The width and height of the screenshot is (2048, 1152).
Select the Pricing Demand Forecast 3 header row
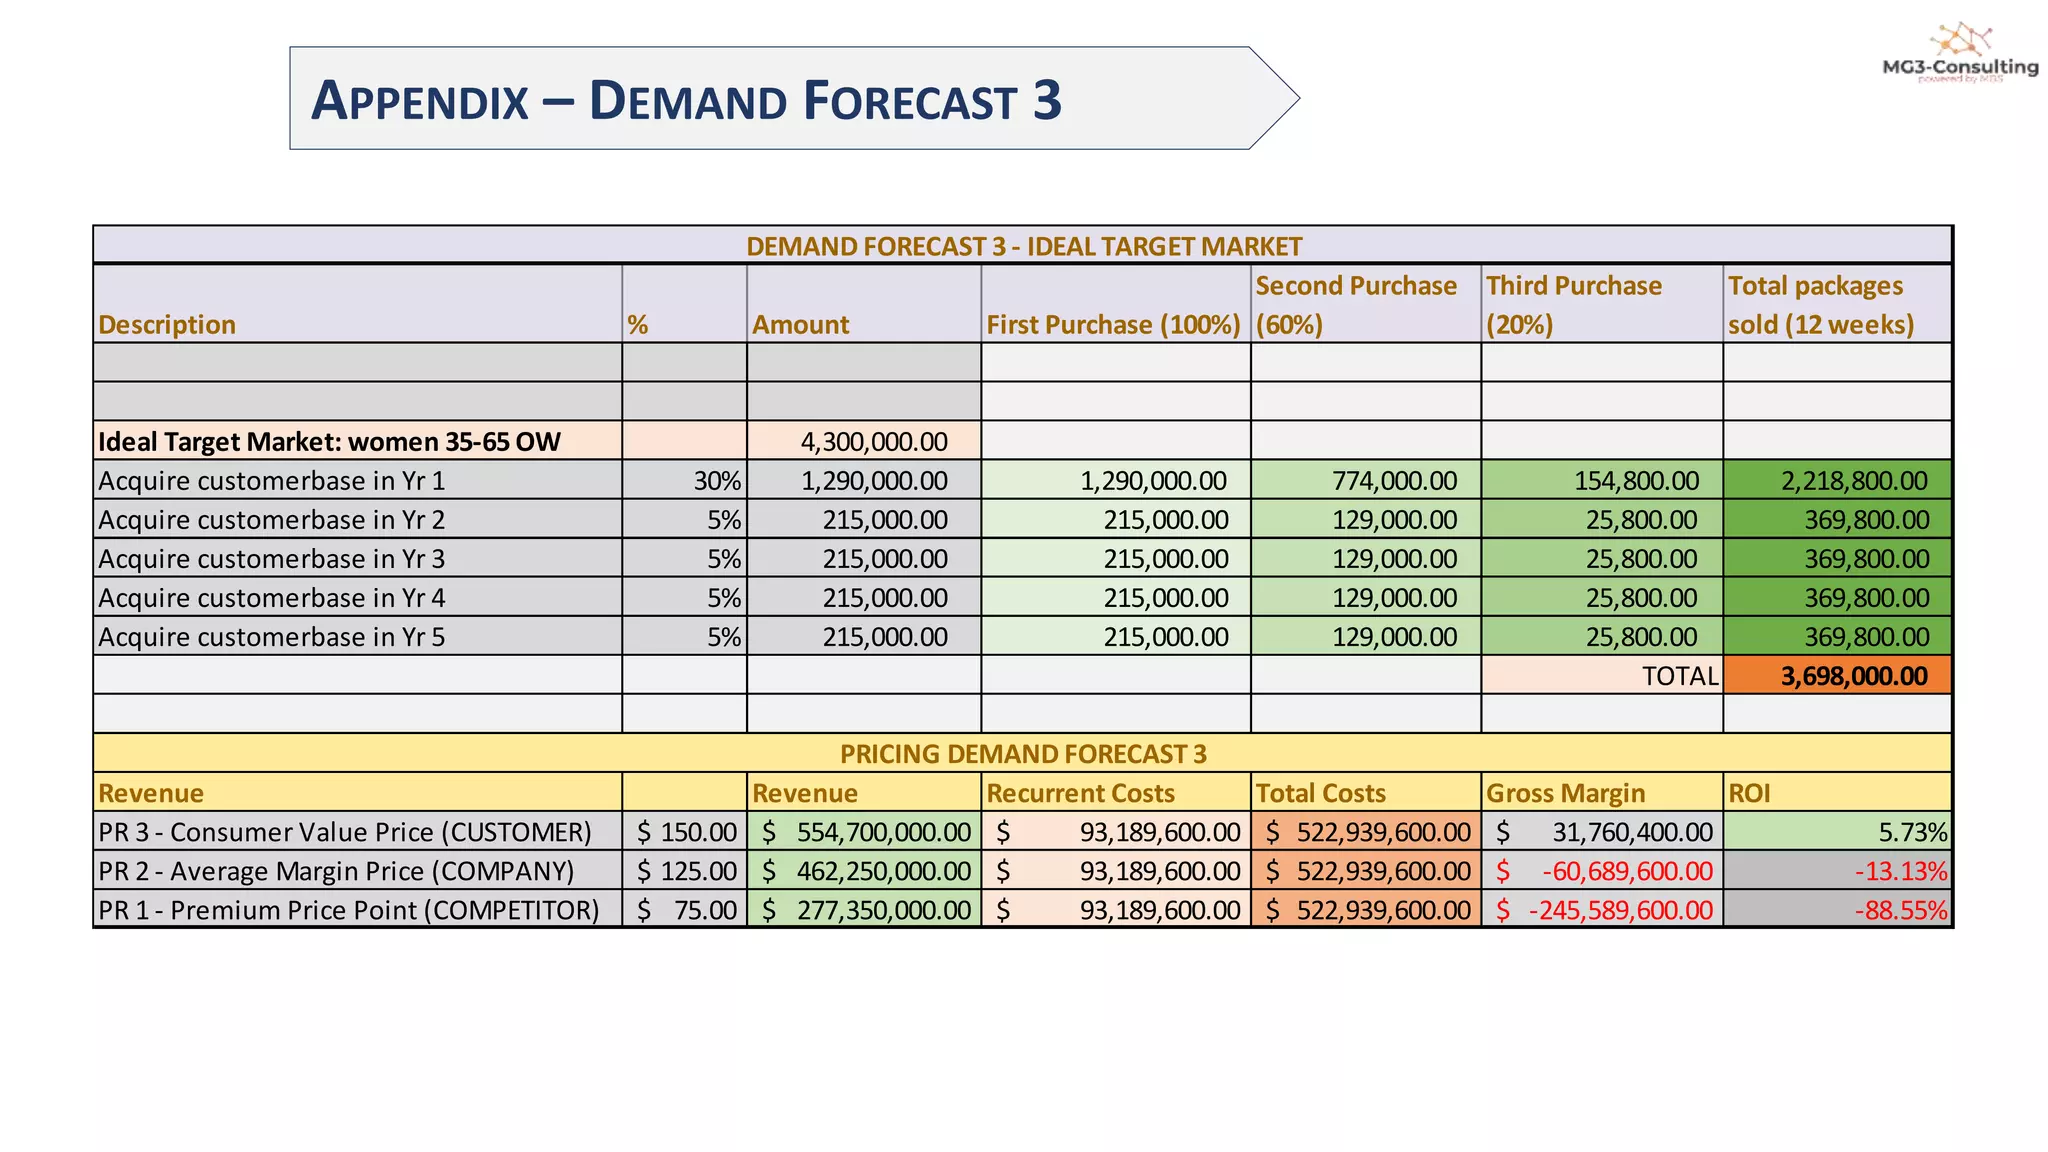coord(1022,753)
